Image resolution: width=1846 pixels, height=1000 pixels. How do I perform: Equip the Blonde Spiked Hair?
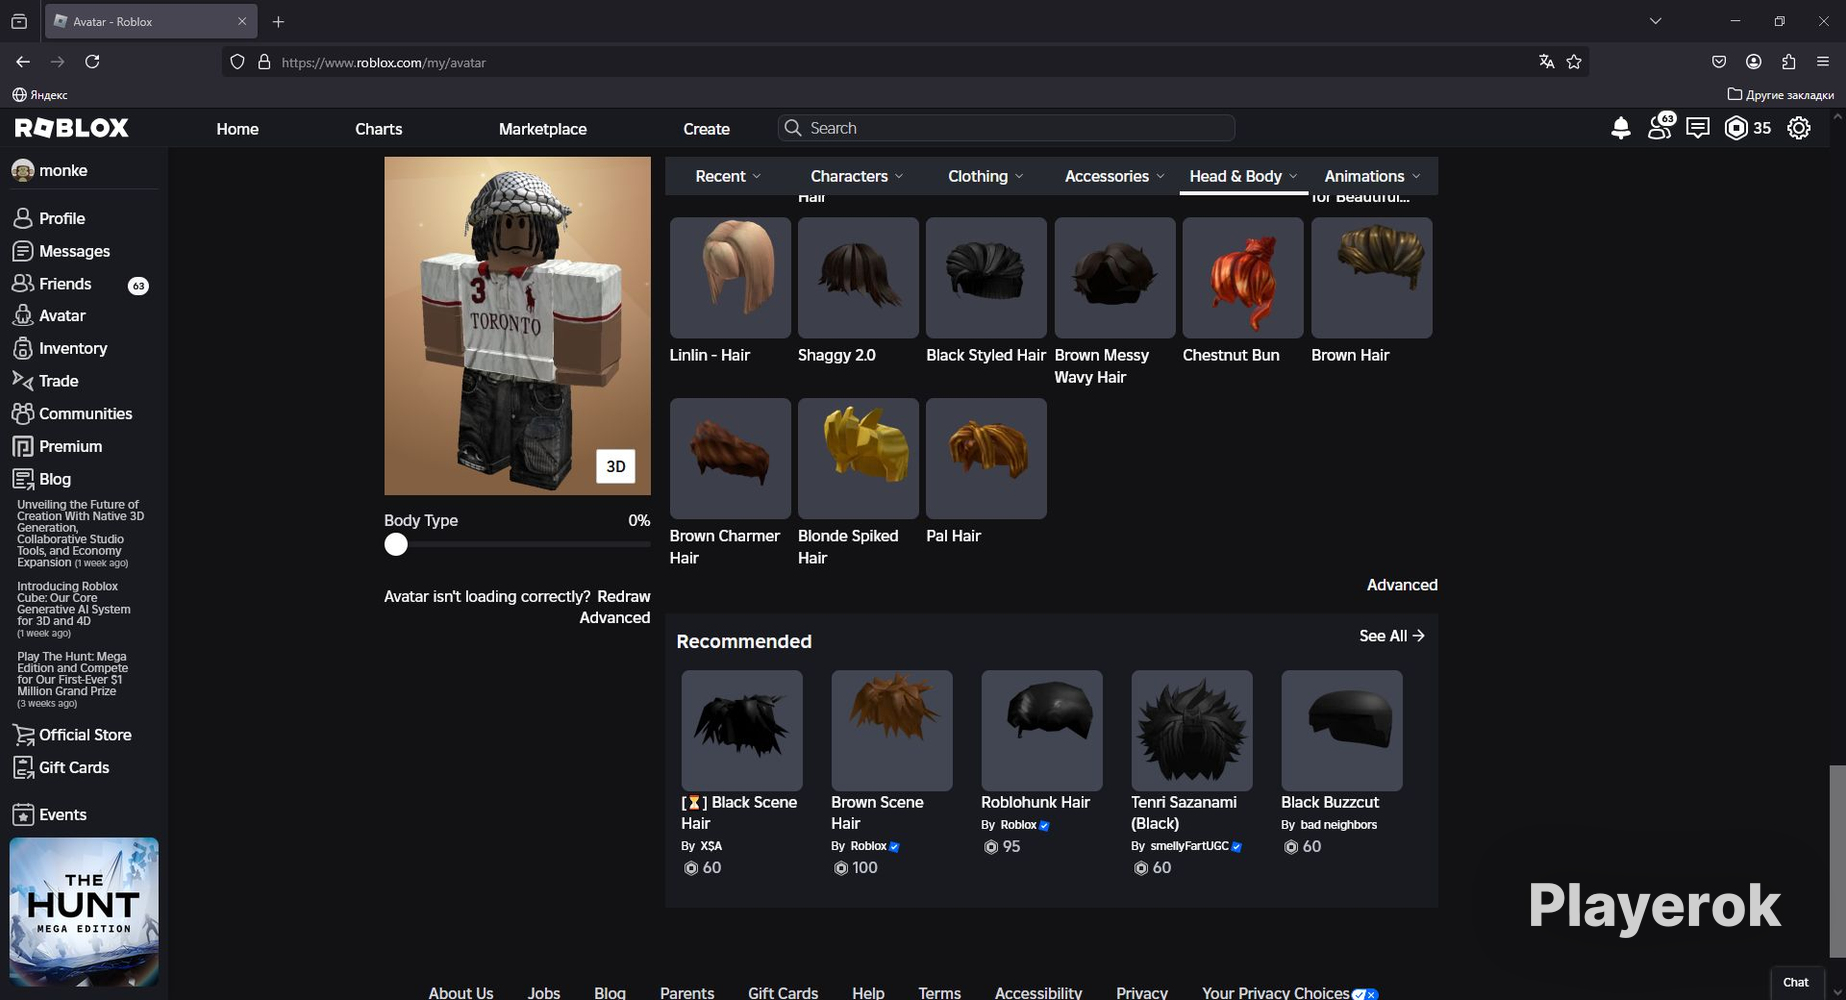(858, 459)
